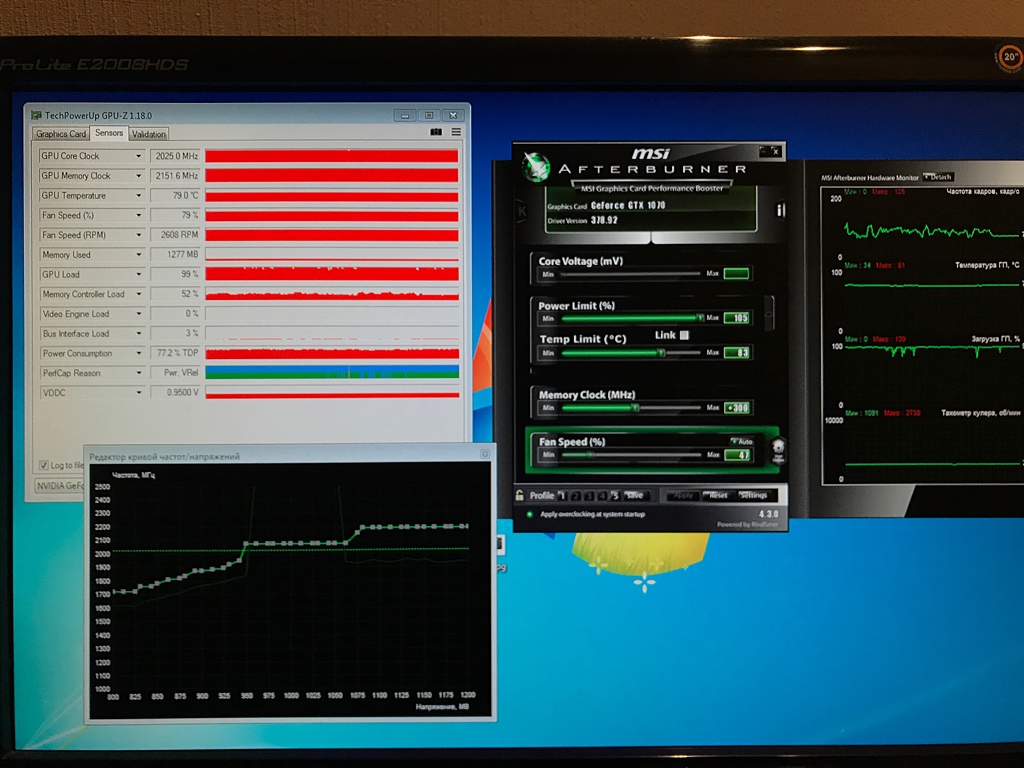Open the PerfCap Reason sensor dropdown
Screen dimensions: 1024x768
[138, 373]
